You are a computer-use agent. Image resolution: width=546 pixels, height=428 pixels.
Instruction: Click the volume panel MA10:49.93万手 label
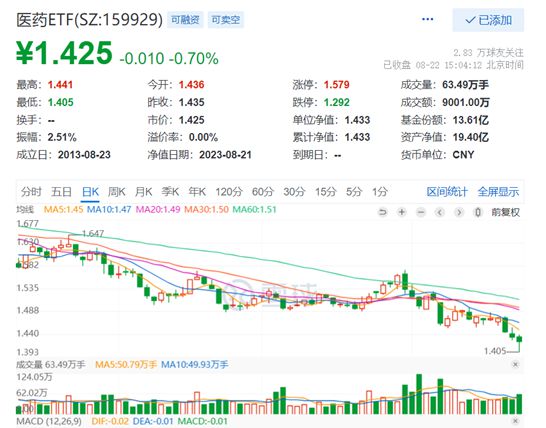pyautogui.click(x=195, y=365)
